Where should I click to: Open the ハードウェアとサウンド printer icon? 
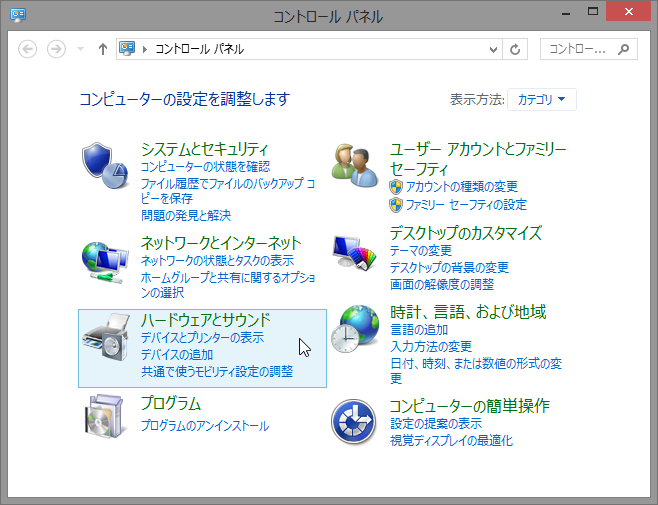tap(106, 338)
